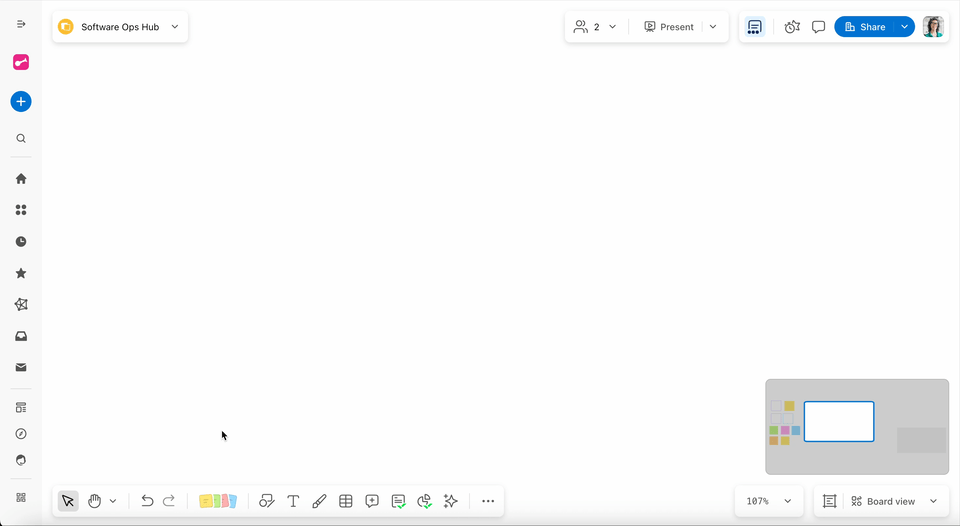Expand the participants list chevron
Viewport: 960px width, 526px height.
(612, 27)
